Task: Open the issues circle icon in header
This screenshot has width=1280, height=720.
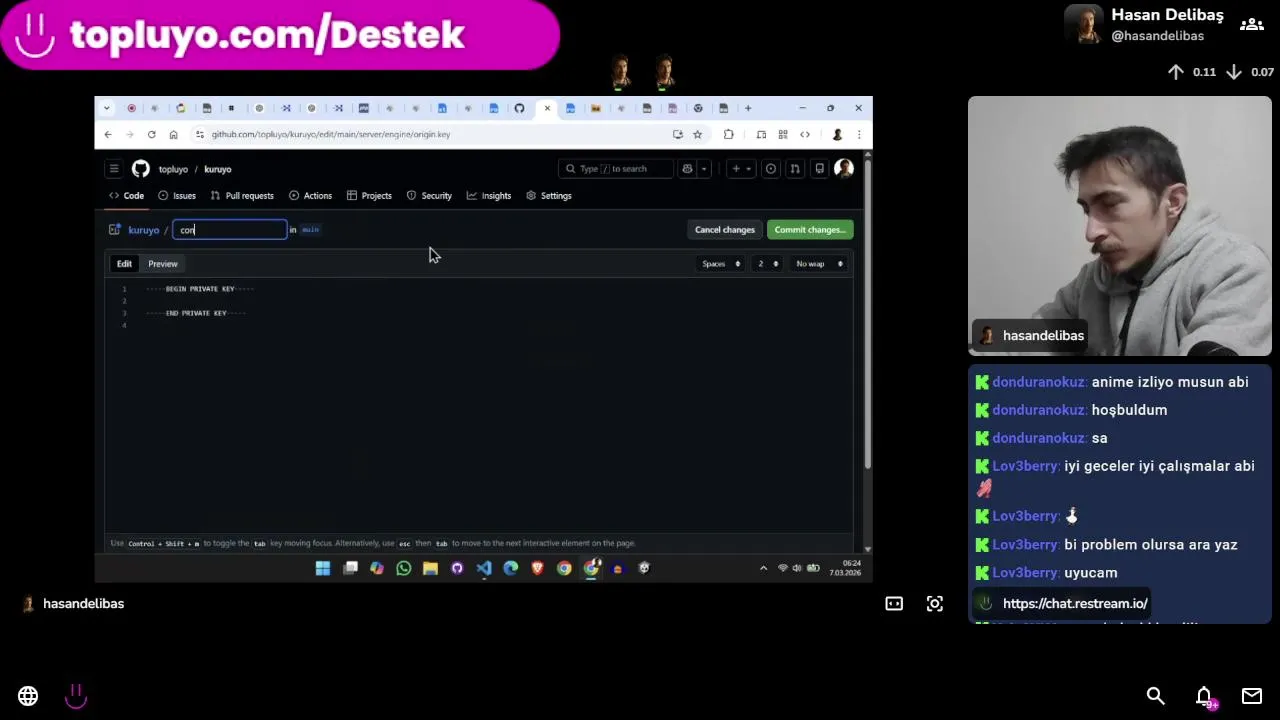Action: (771, 169)
